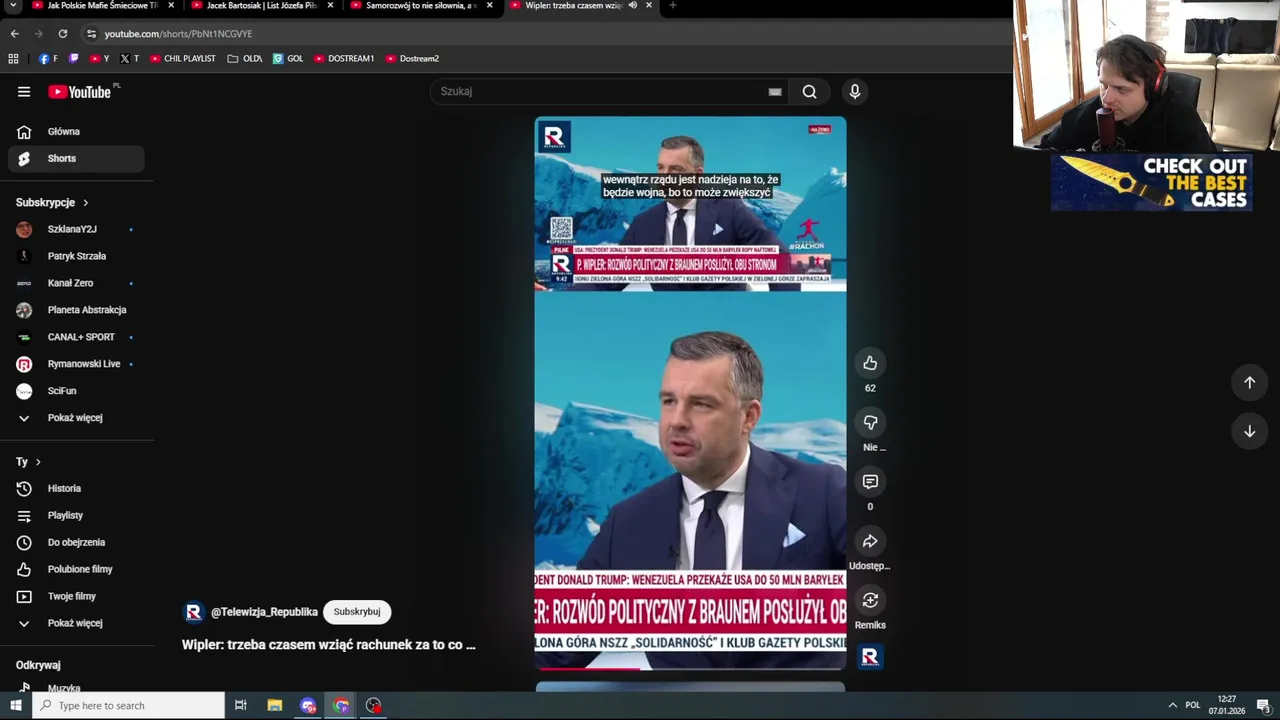Open Windows Start menu
This screenshot has height=720, width=1280.
pos(15,706)
